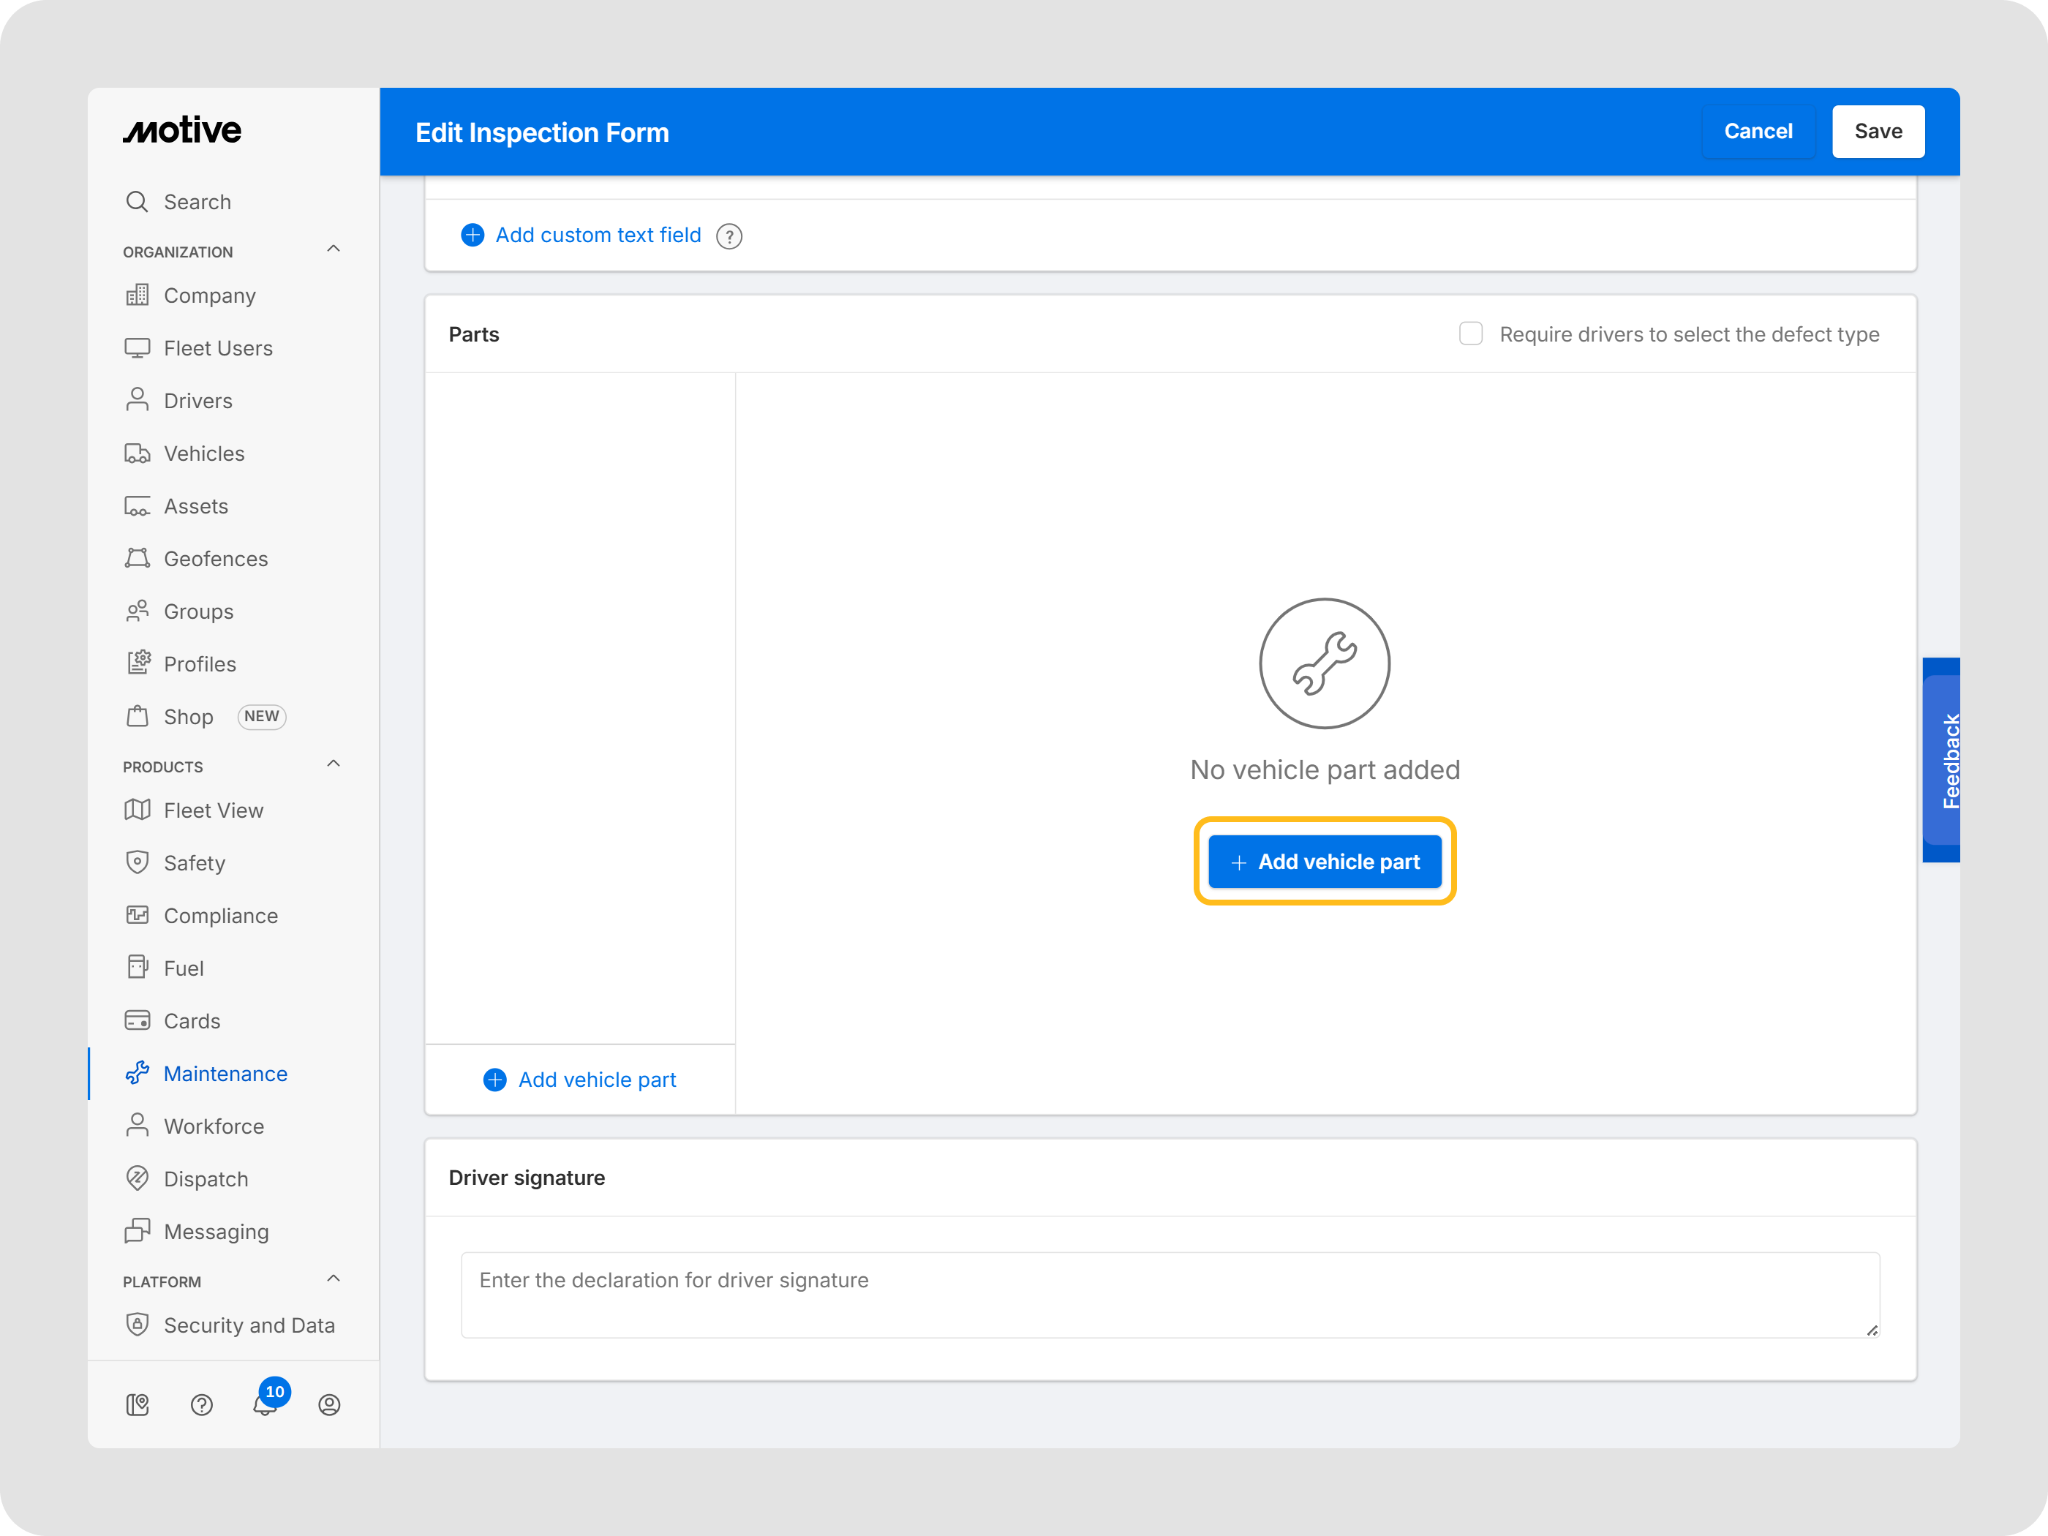Click the plus icon of bottom-left Add vehicle part
Image resolution: width=2048 pixels, height=1536 pixels.
click(x=495, y=1079)
